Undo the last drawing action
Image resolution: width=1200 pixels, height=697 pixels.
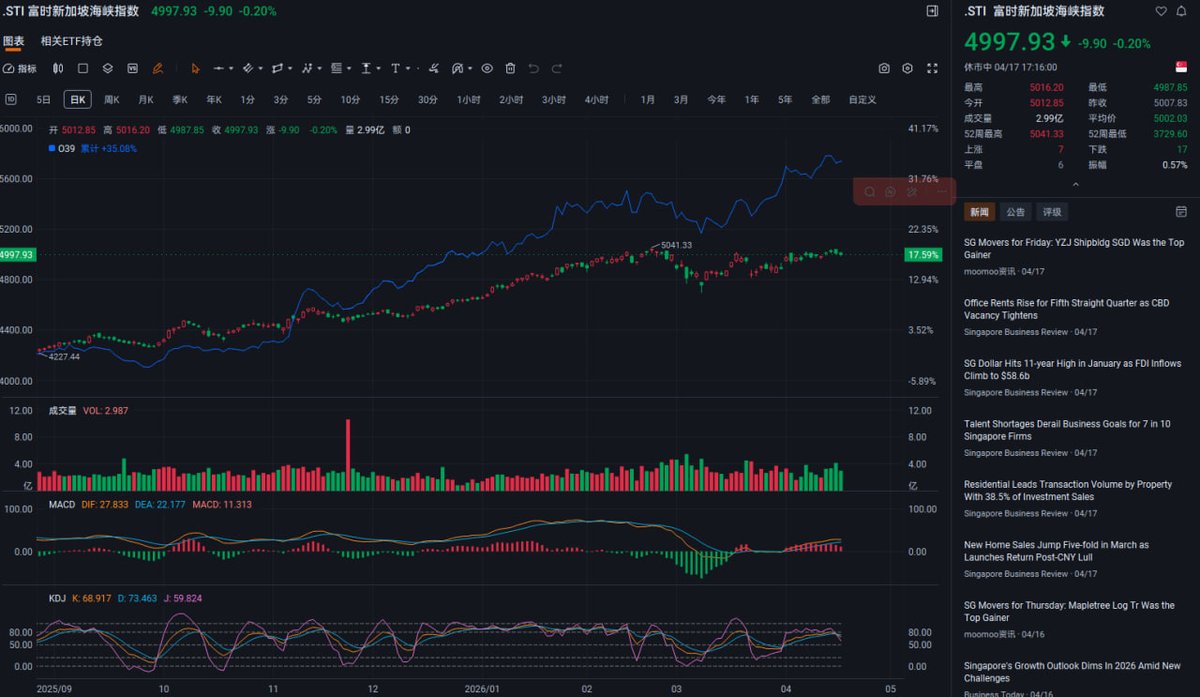(534, 68)
